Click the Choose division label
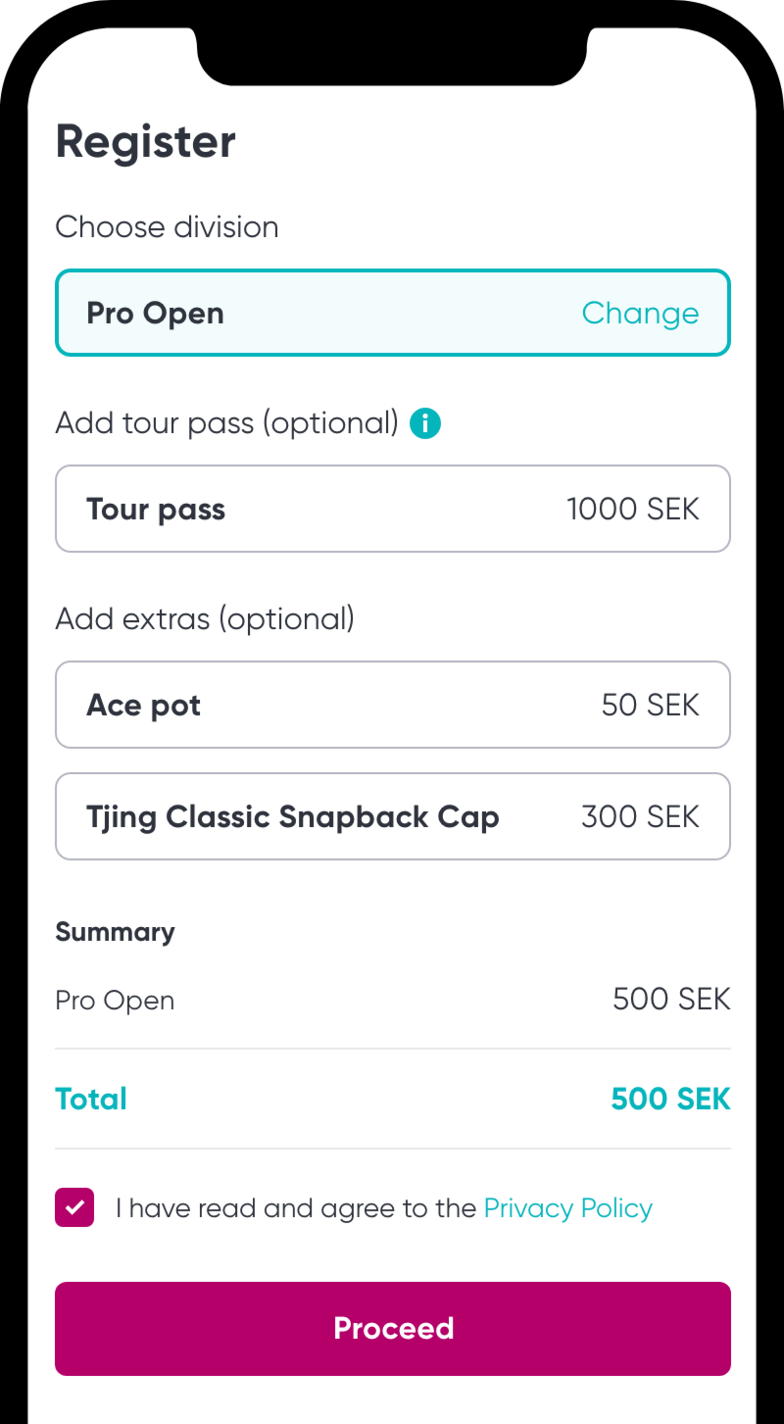The height and width of the screenshot is (1424, 784). [x=167, y=227]
